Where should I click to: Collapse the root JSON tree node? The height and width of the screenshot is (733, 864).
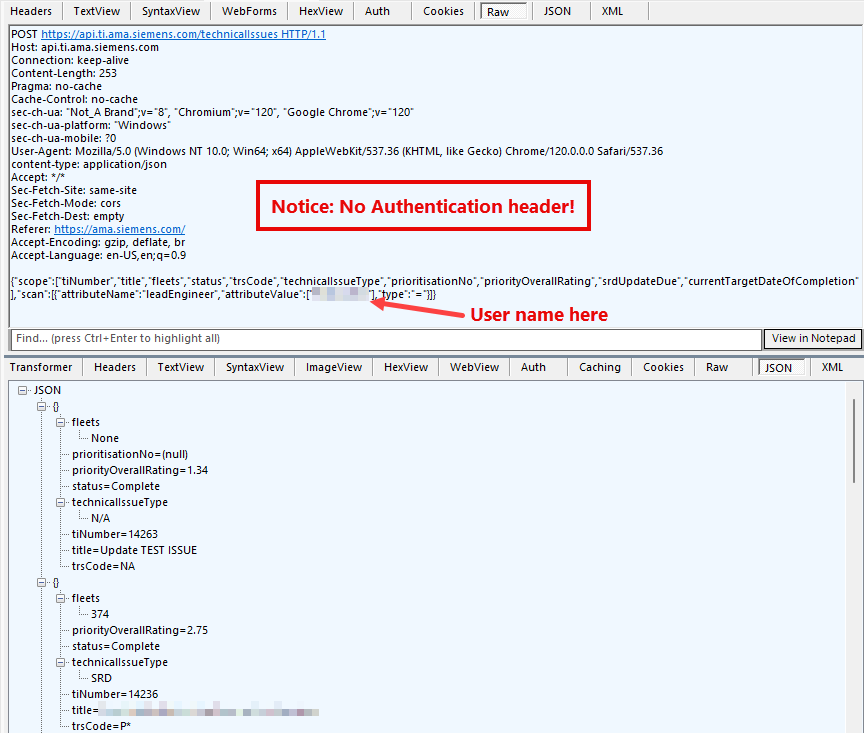point(23,390)
